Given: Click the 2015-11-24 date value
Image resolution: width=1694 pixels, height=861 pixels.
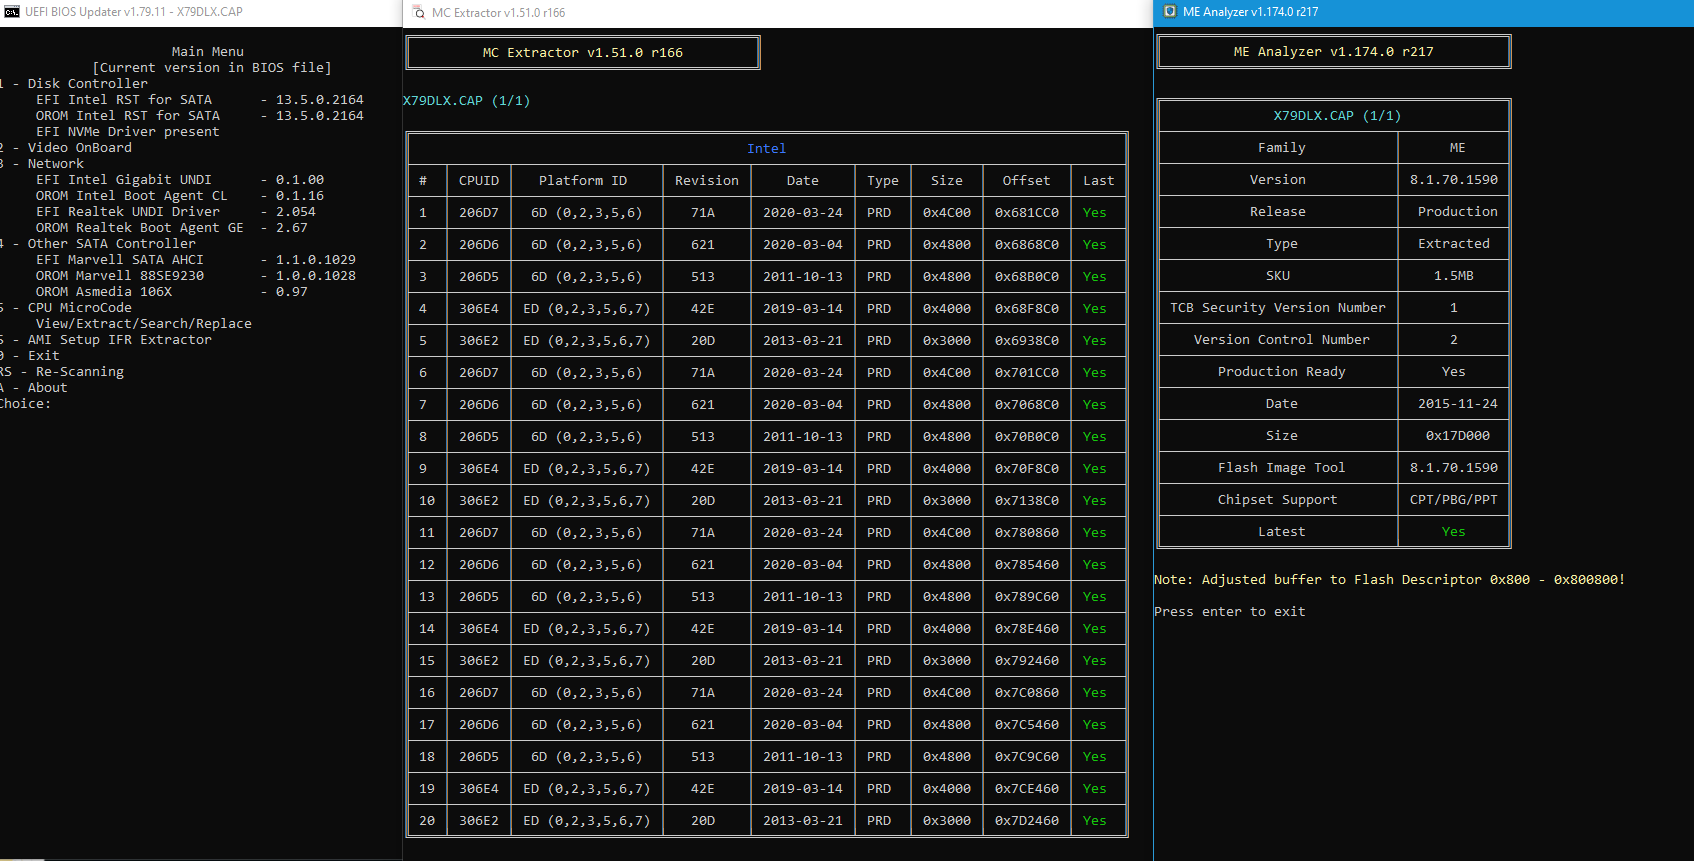Looking at the screenshot, I should (x=1458, y=404).
